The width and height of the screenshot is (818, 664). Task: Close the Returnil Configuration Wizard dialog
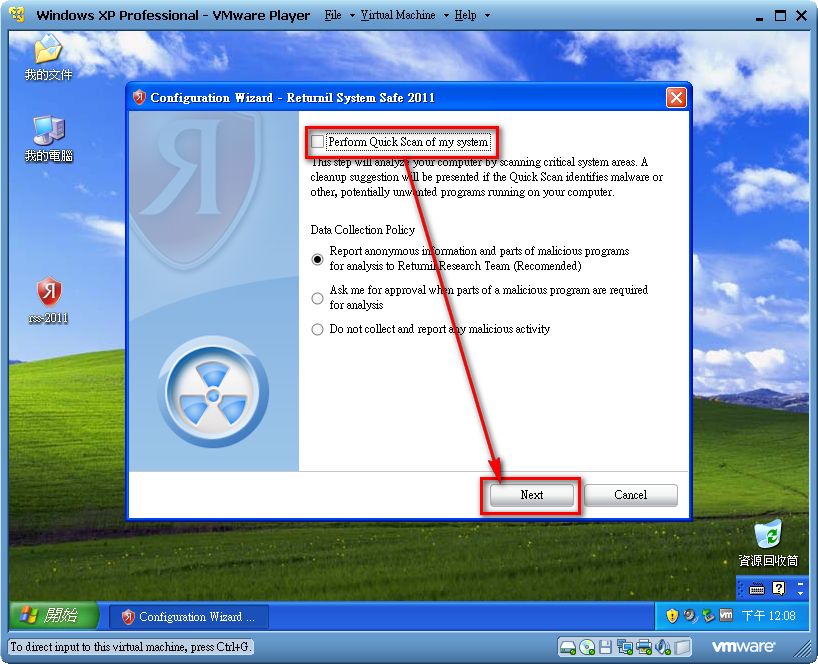pyautogui.click(x=676, y=98)
